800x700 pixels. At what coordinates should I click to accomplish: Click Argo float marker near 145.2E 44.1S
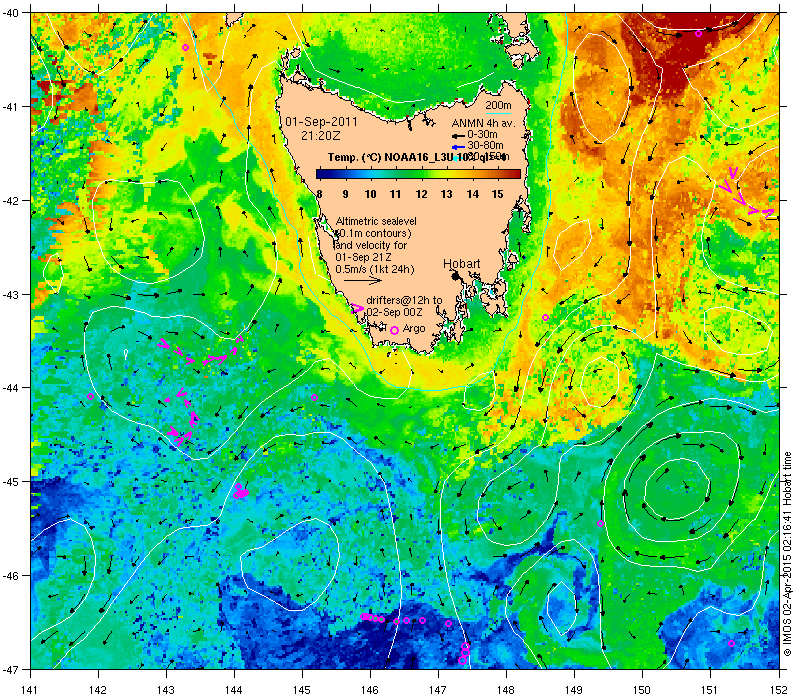coord(315,397)
